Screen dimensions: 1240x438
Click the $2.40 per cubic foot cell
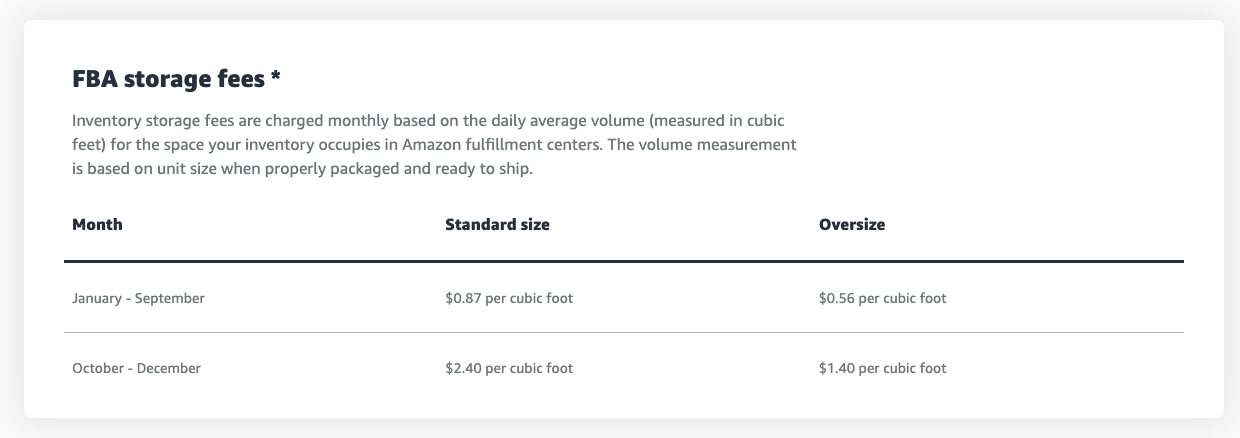point(509,368)
